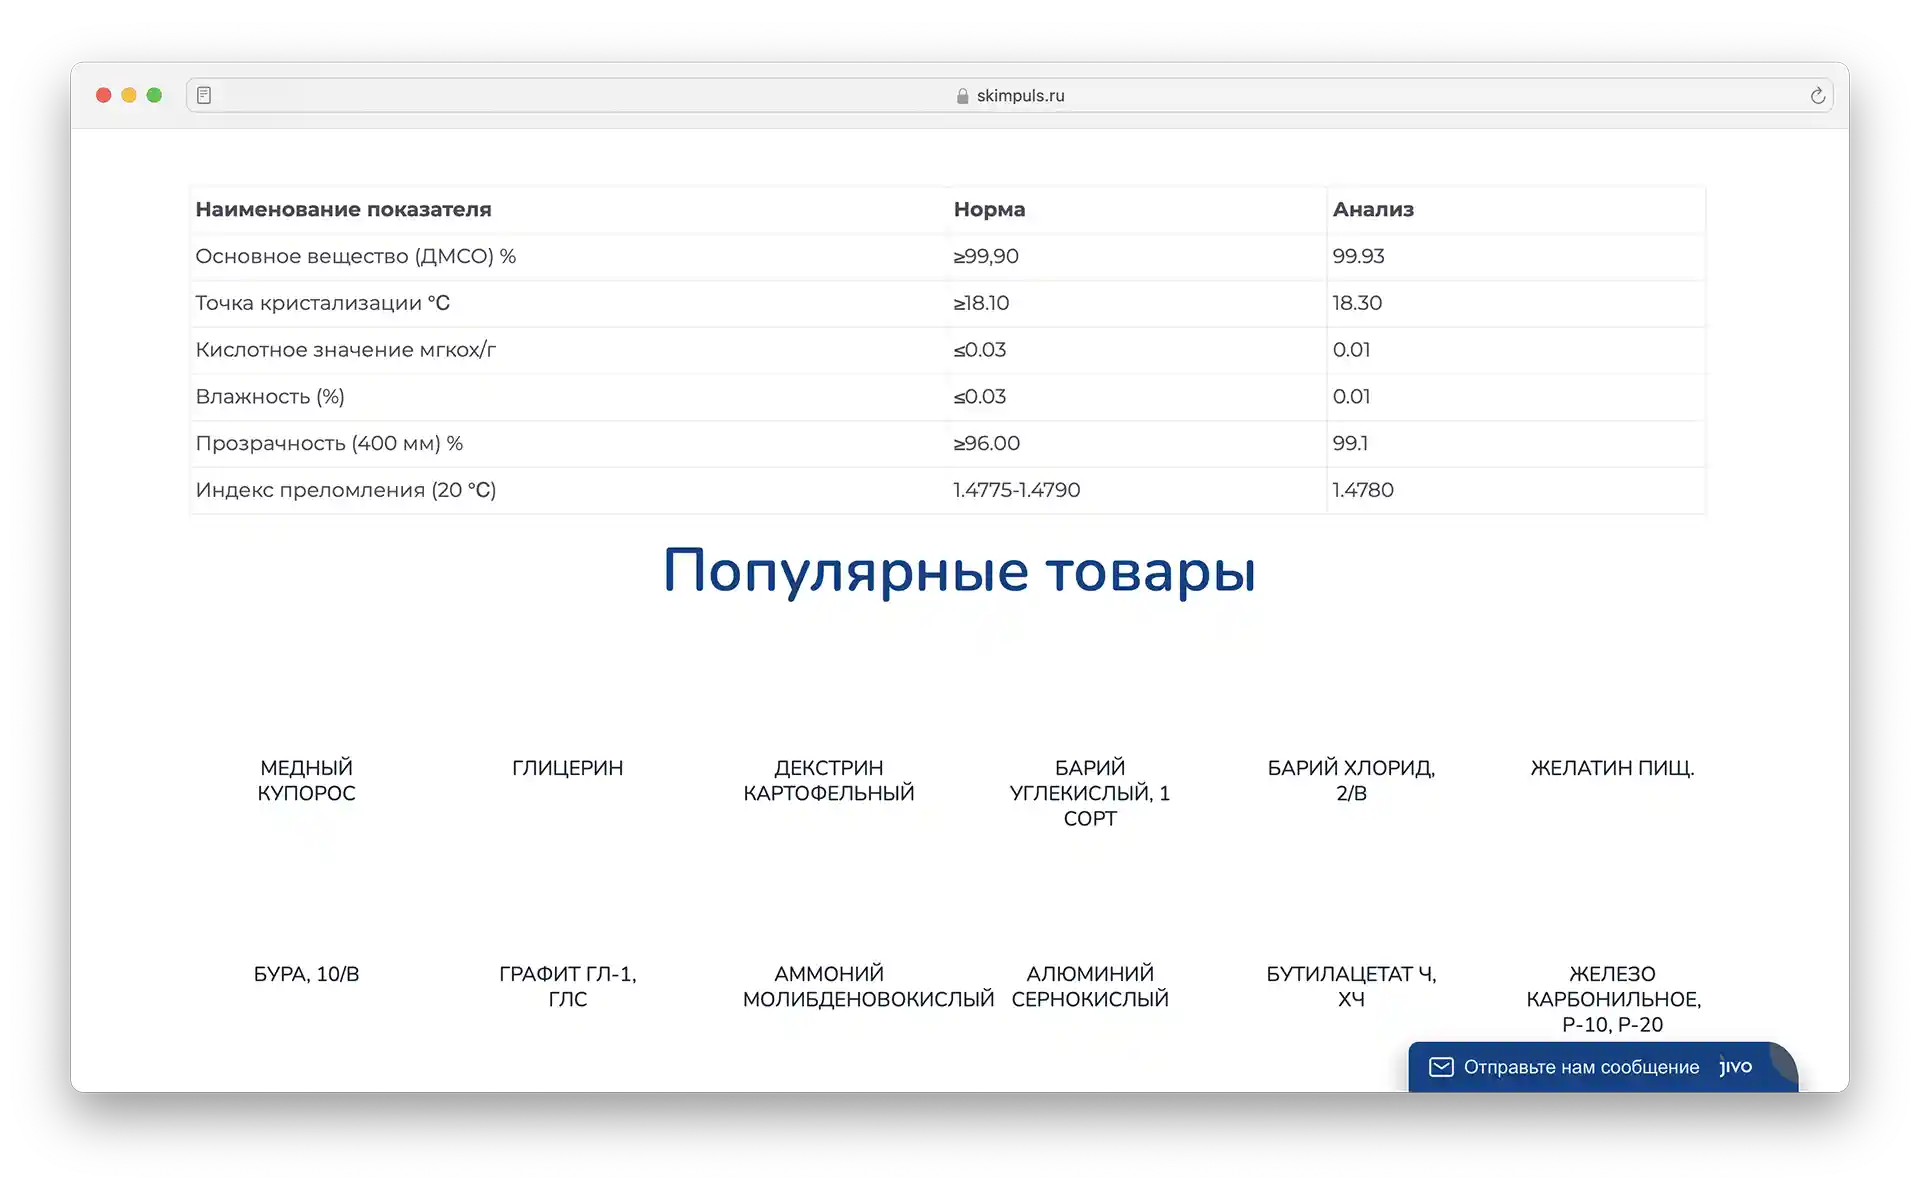The image size is (1920, 1200).
Task: Open the ГЛИЦЕРИН product link
Action: [x=567, y=768]
